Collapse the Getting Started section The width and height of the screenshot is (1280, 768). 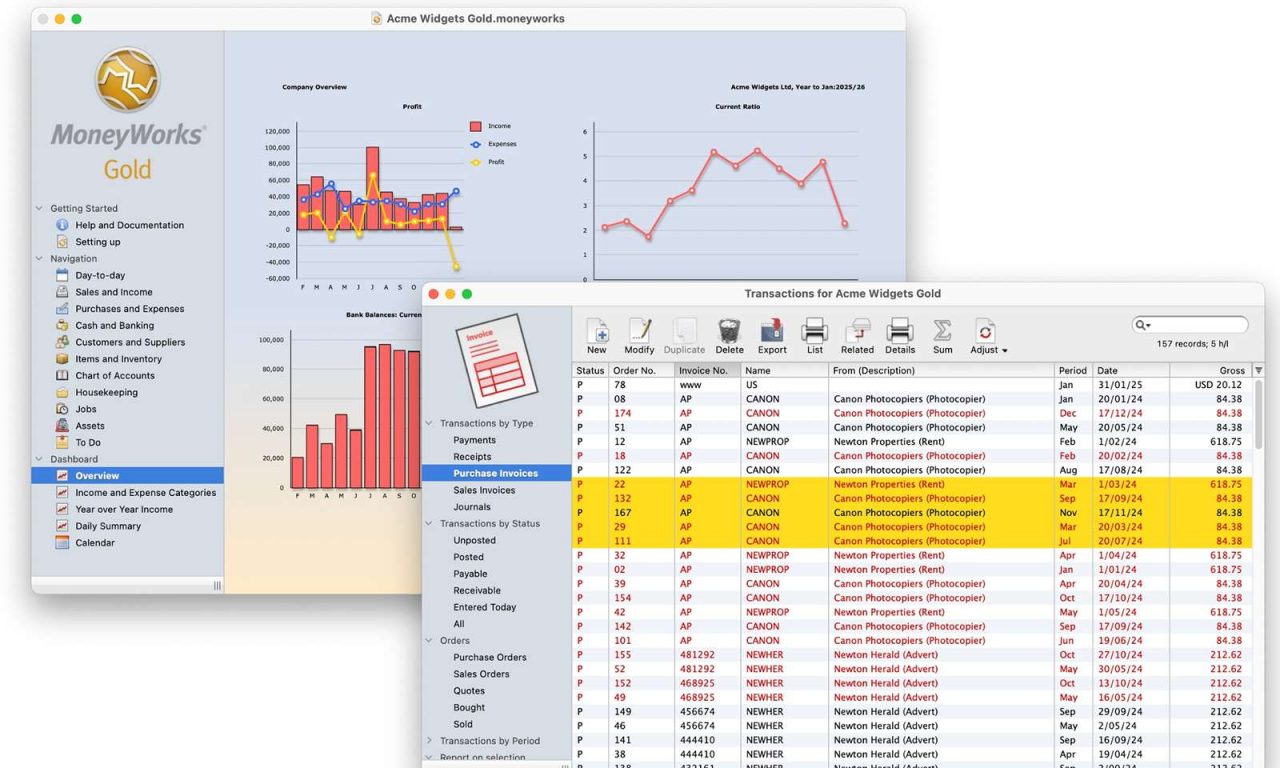40,209
